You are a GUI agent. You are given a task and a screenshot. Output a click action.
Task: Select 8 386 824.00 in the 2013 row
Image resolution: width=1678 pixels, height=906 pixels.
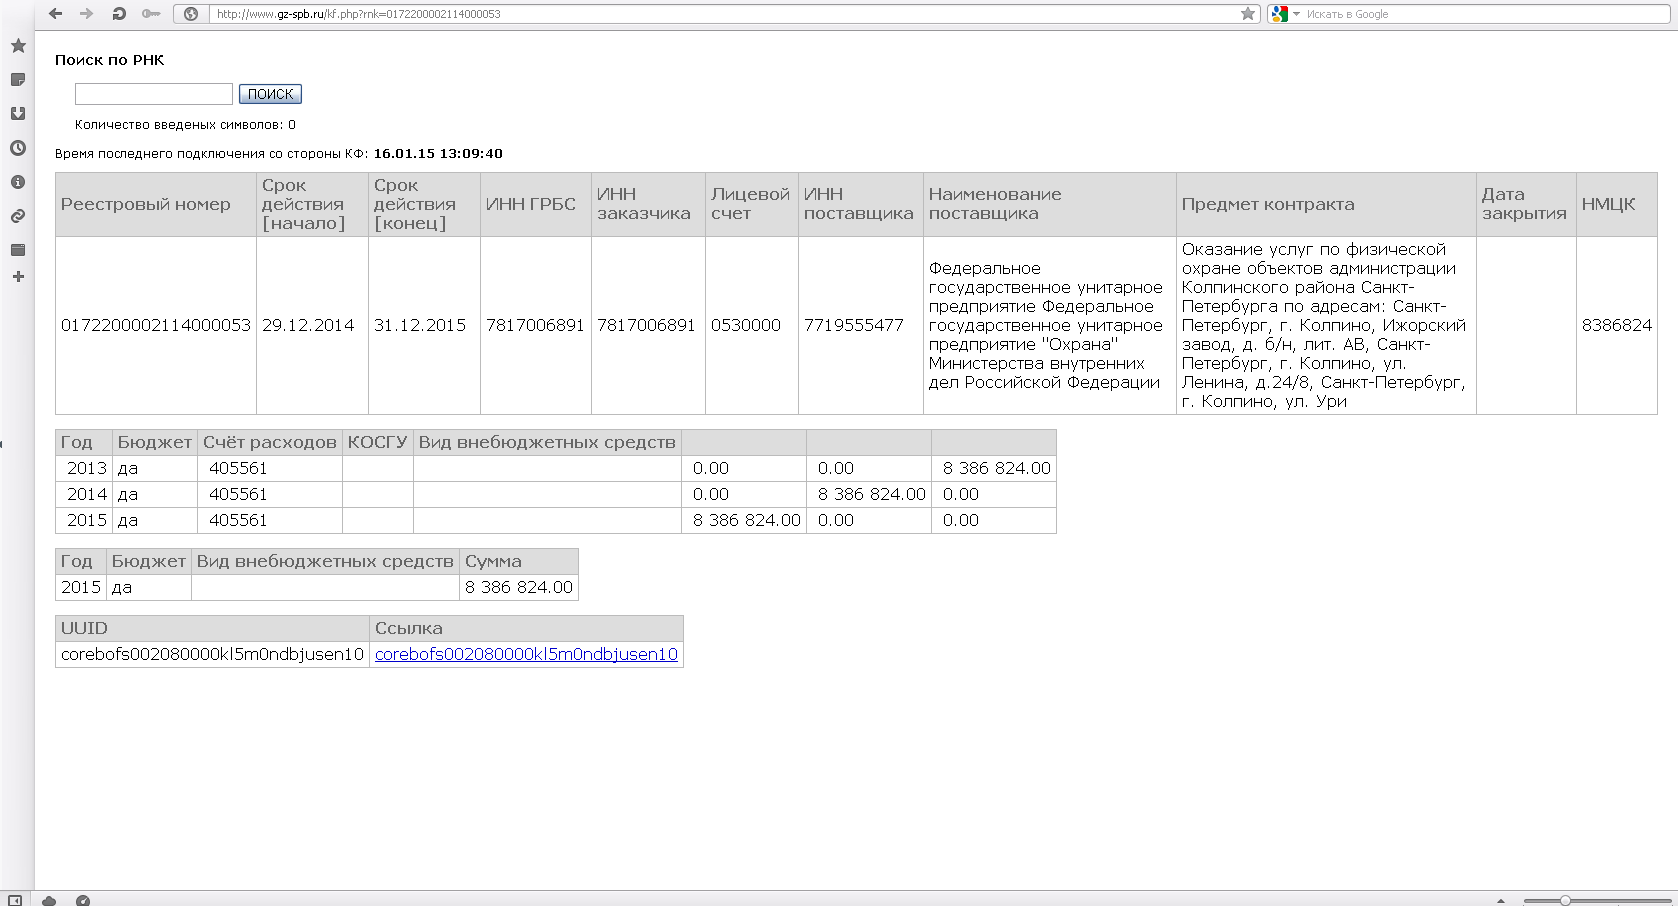click(997, 468)
